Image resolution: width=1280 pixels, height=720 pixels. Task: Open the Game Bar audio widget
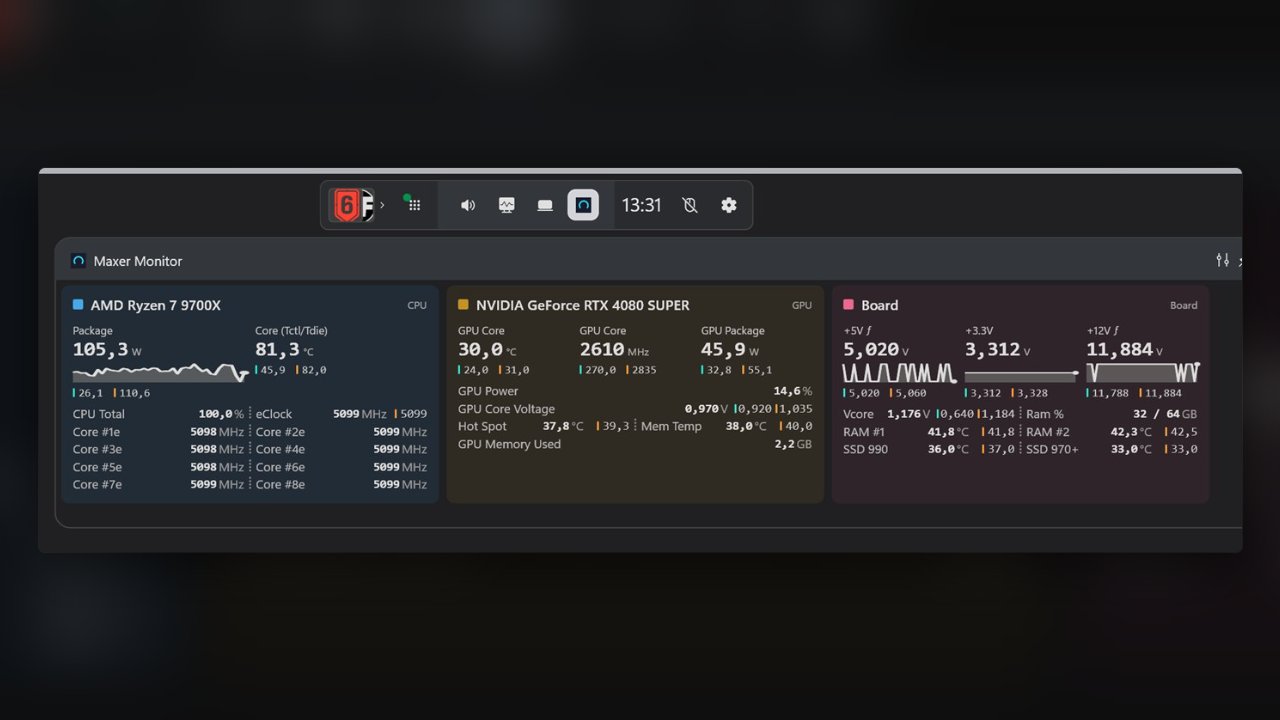(467, 205)
